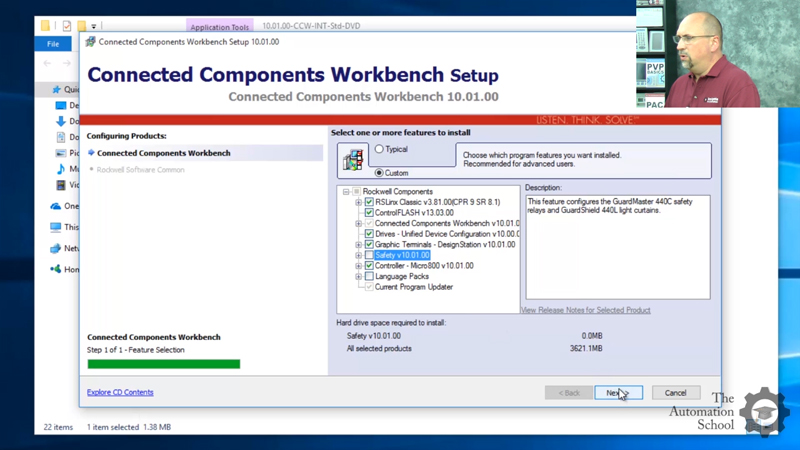The height and width of the screenshot is (450, 800).
Task: Open the File menu in Explorer
Action: 53,44
